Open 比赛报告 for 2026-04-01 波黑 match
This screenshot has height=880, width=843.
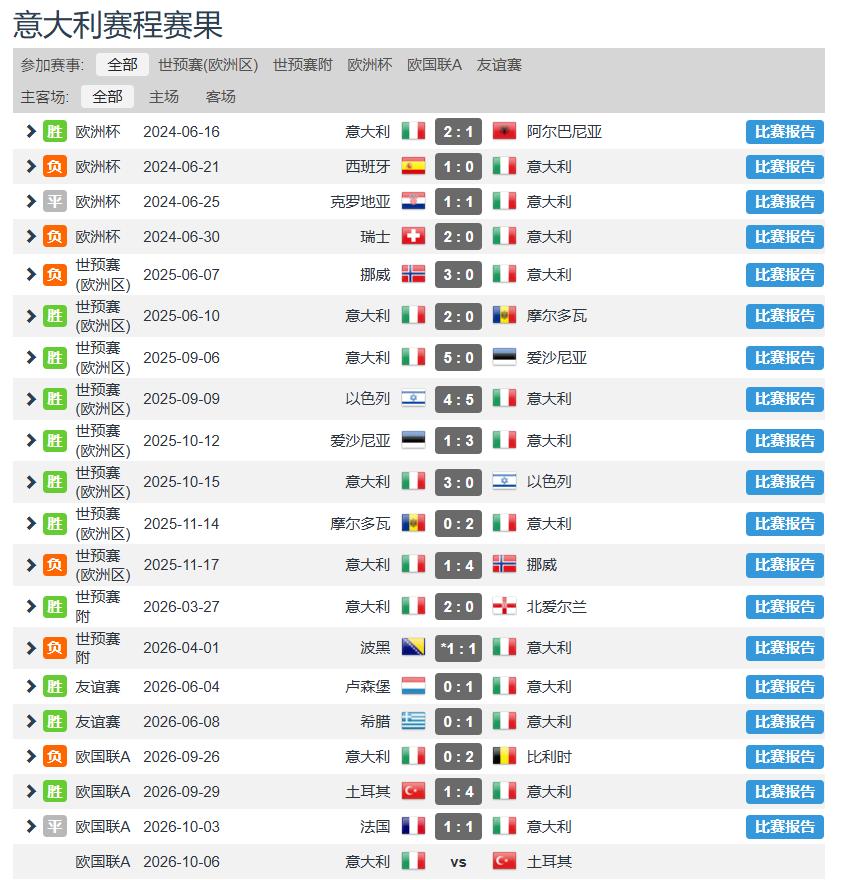(785, 648)
